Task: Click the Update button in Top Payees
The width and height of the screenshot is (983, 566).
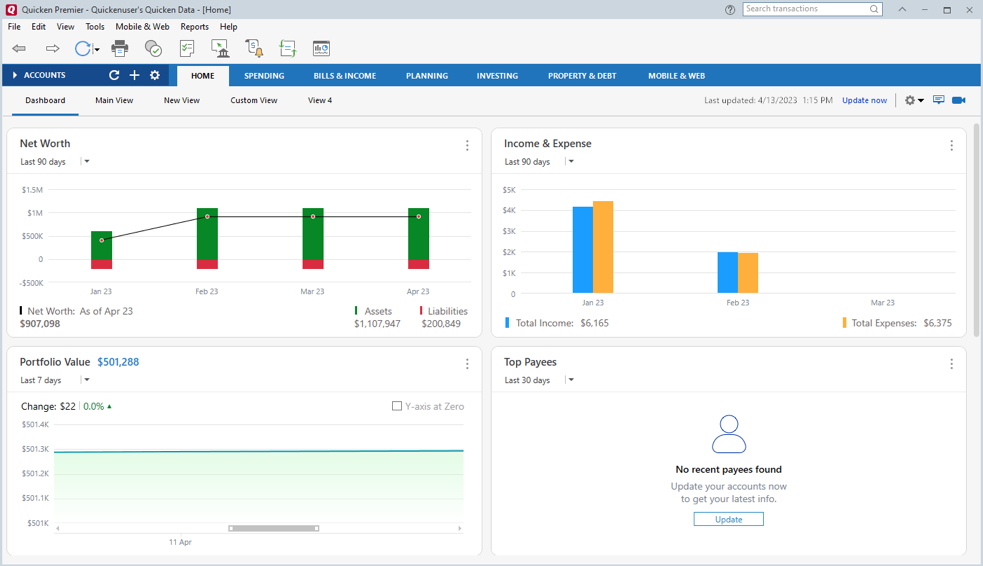Action: tap(728, 519)
